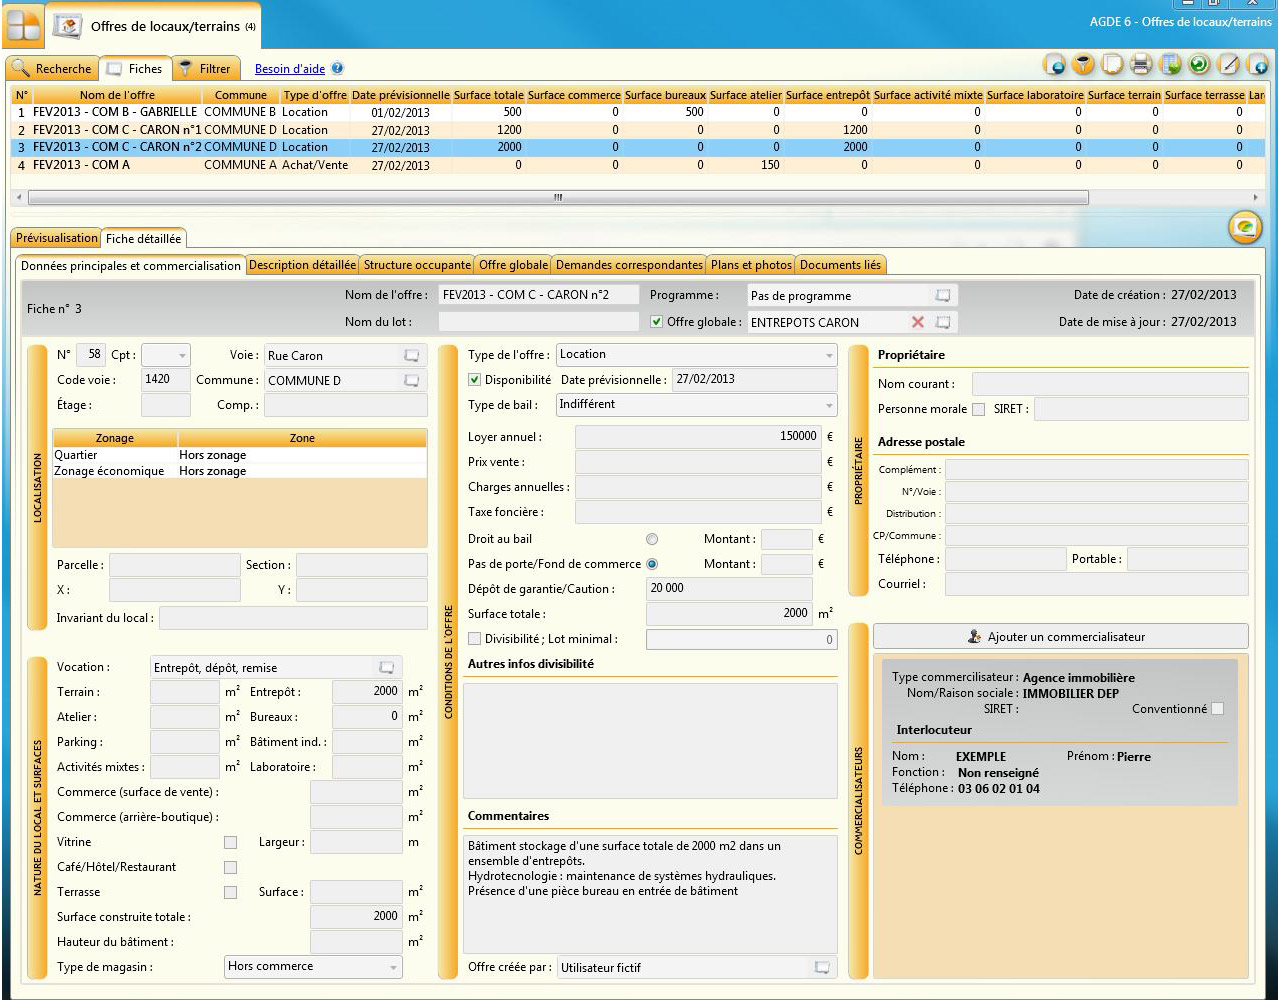This screenshot has height=1000, width=1278.
Task: Click the Prix vente input field
Action: [698, 461]
